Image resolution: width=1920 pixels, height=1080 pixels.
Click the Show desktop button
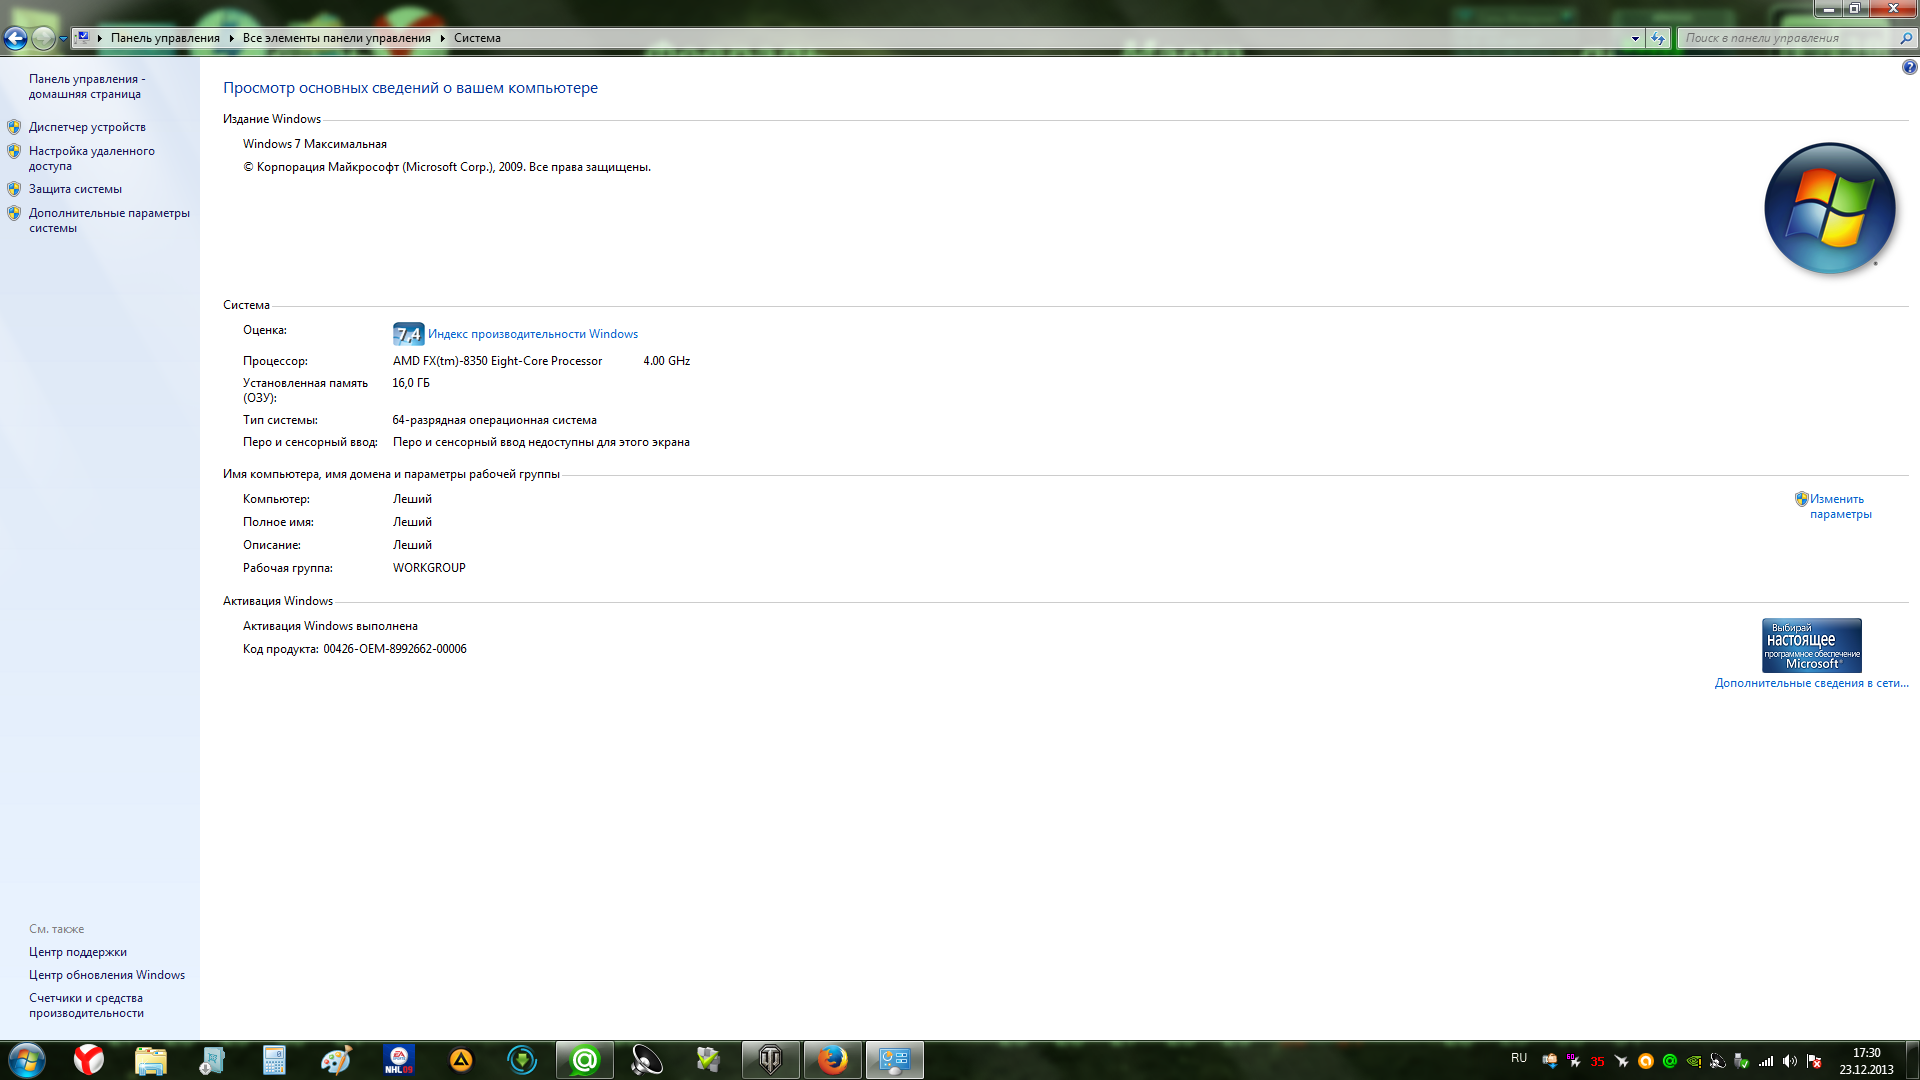point(1912,1060)
